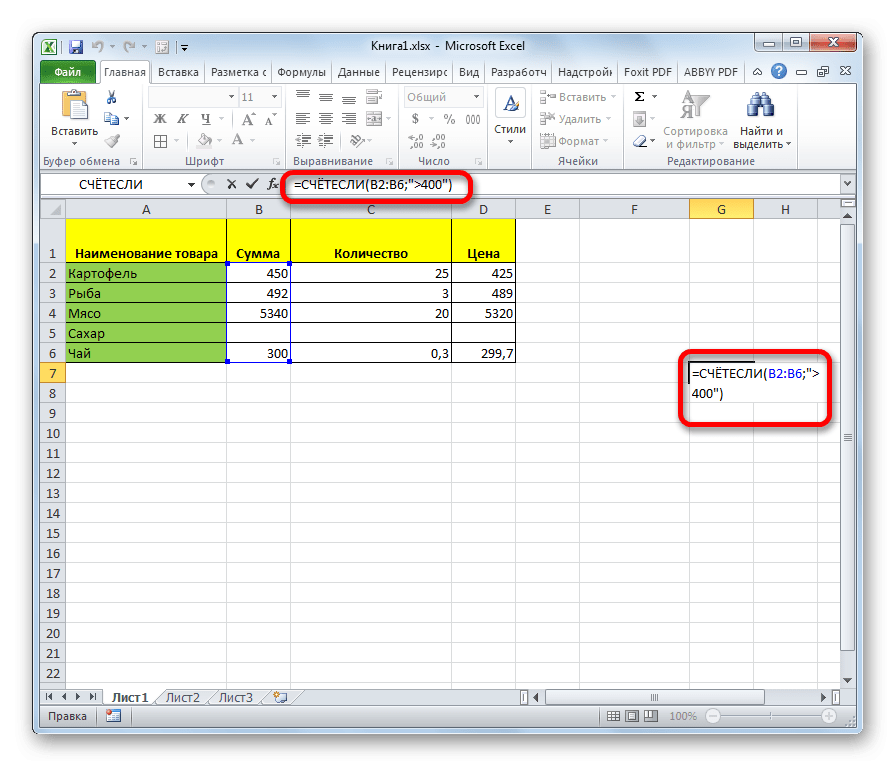Screen dimensions: 896x767
Task: Decrease font size with small A icon
Action: pos(270,119)
